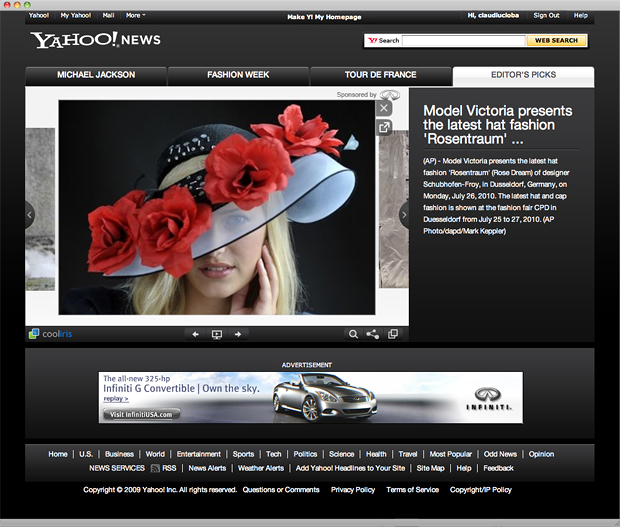Viewport: 620px width, 527px height.
Task: Click Visit InfinitiUSA.com button in the ad
Action: (x=141, y=414)
